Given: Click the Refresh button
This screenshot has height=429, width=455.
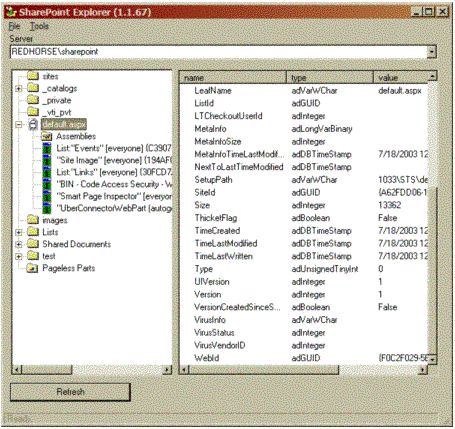Looking at the screenshot, I should click(70, 392).
